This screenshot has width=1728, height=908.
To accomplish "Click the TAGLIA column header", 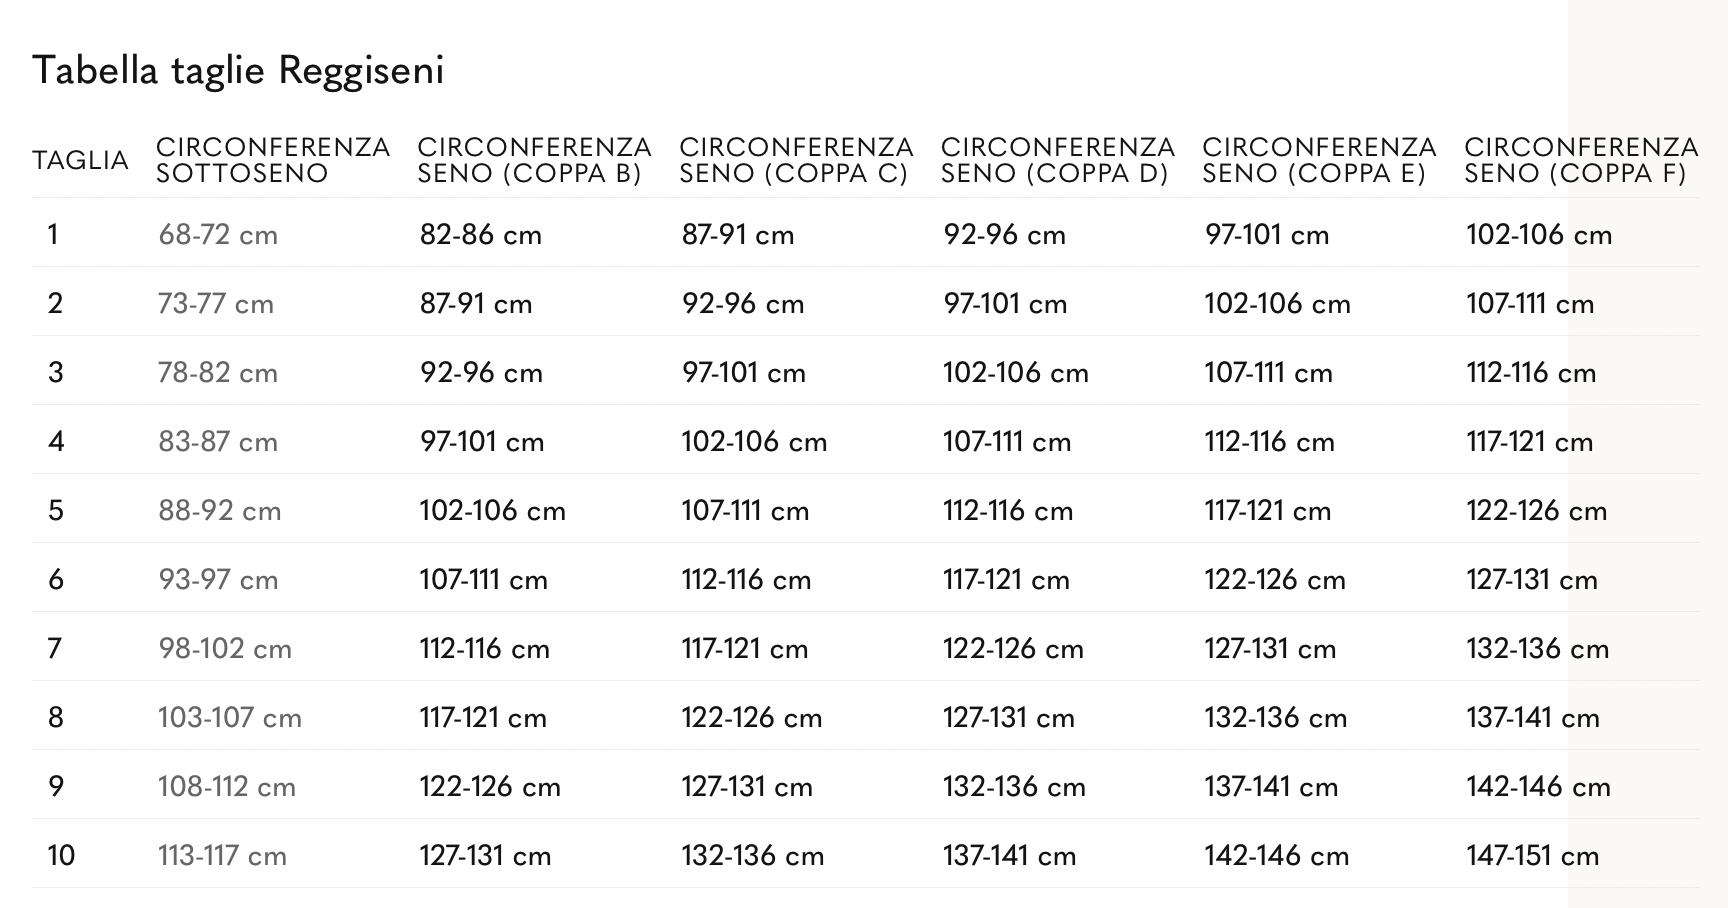I will (x=80, y=160).
